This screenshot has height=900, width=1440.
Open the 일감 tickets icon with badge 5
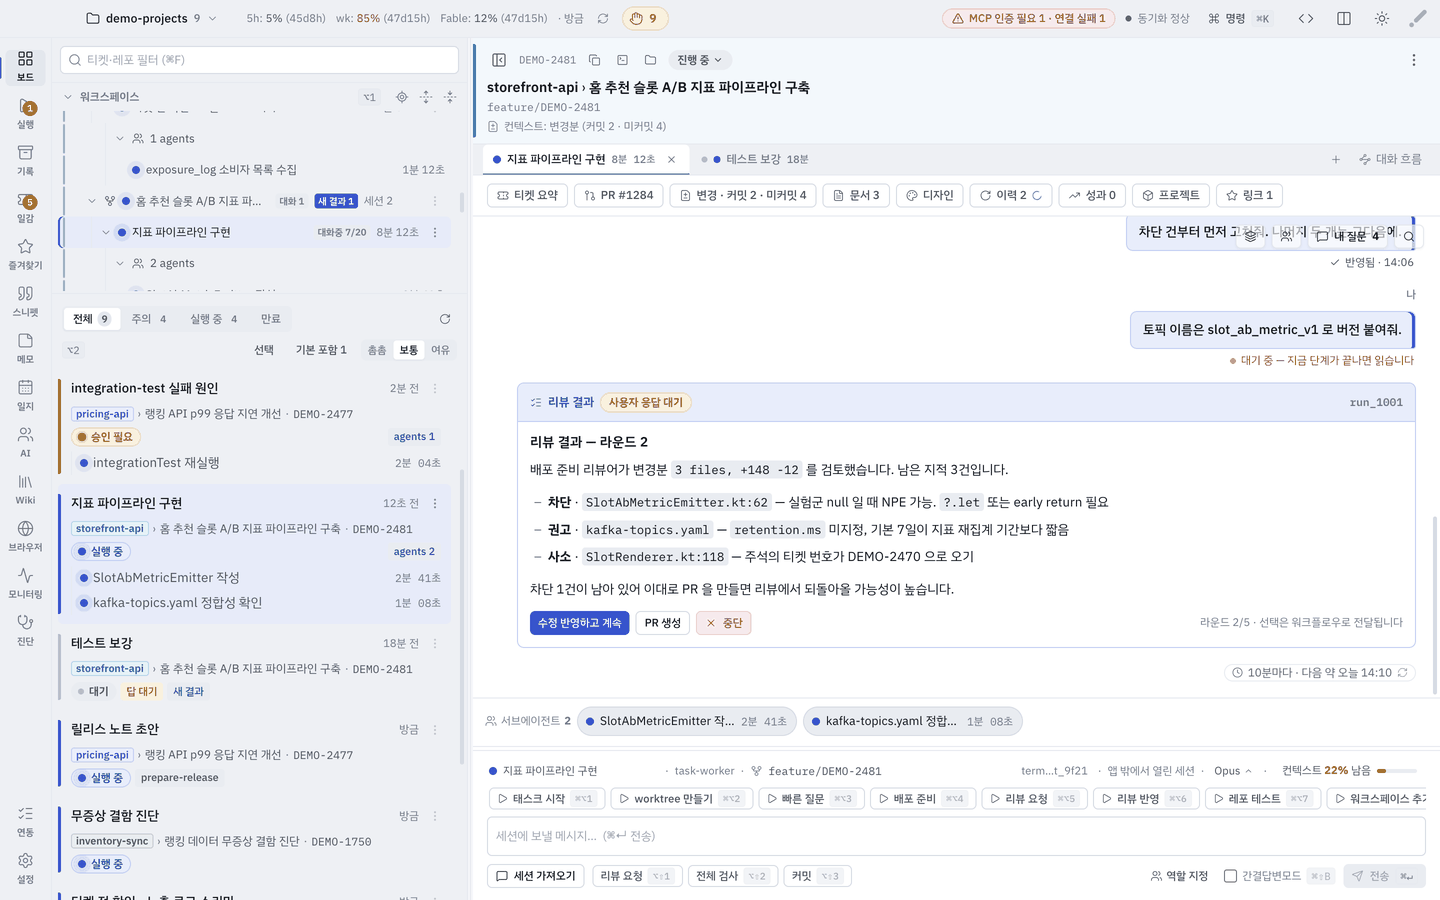coord(25,208)
